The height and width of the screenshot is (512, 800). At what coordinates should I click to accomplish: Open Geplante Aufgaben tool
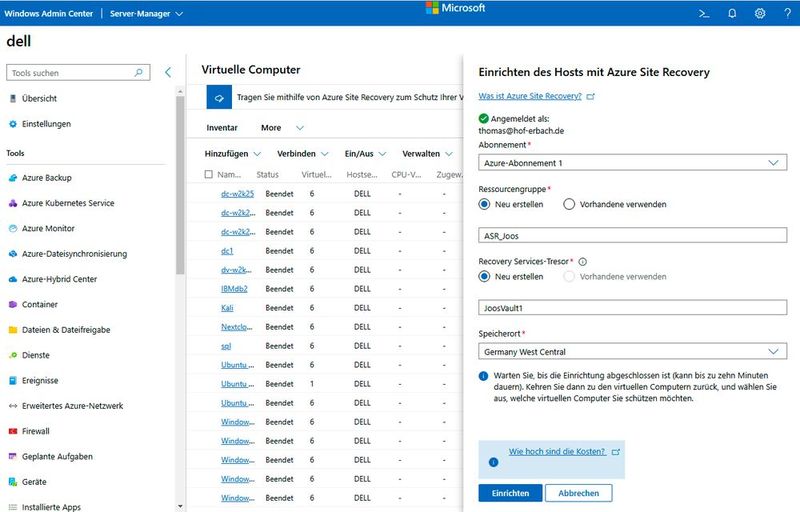point(57,457)
